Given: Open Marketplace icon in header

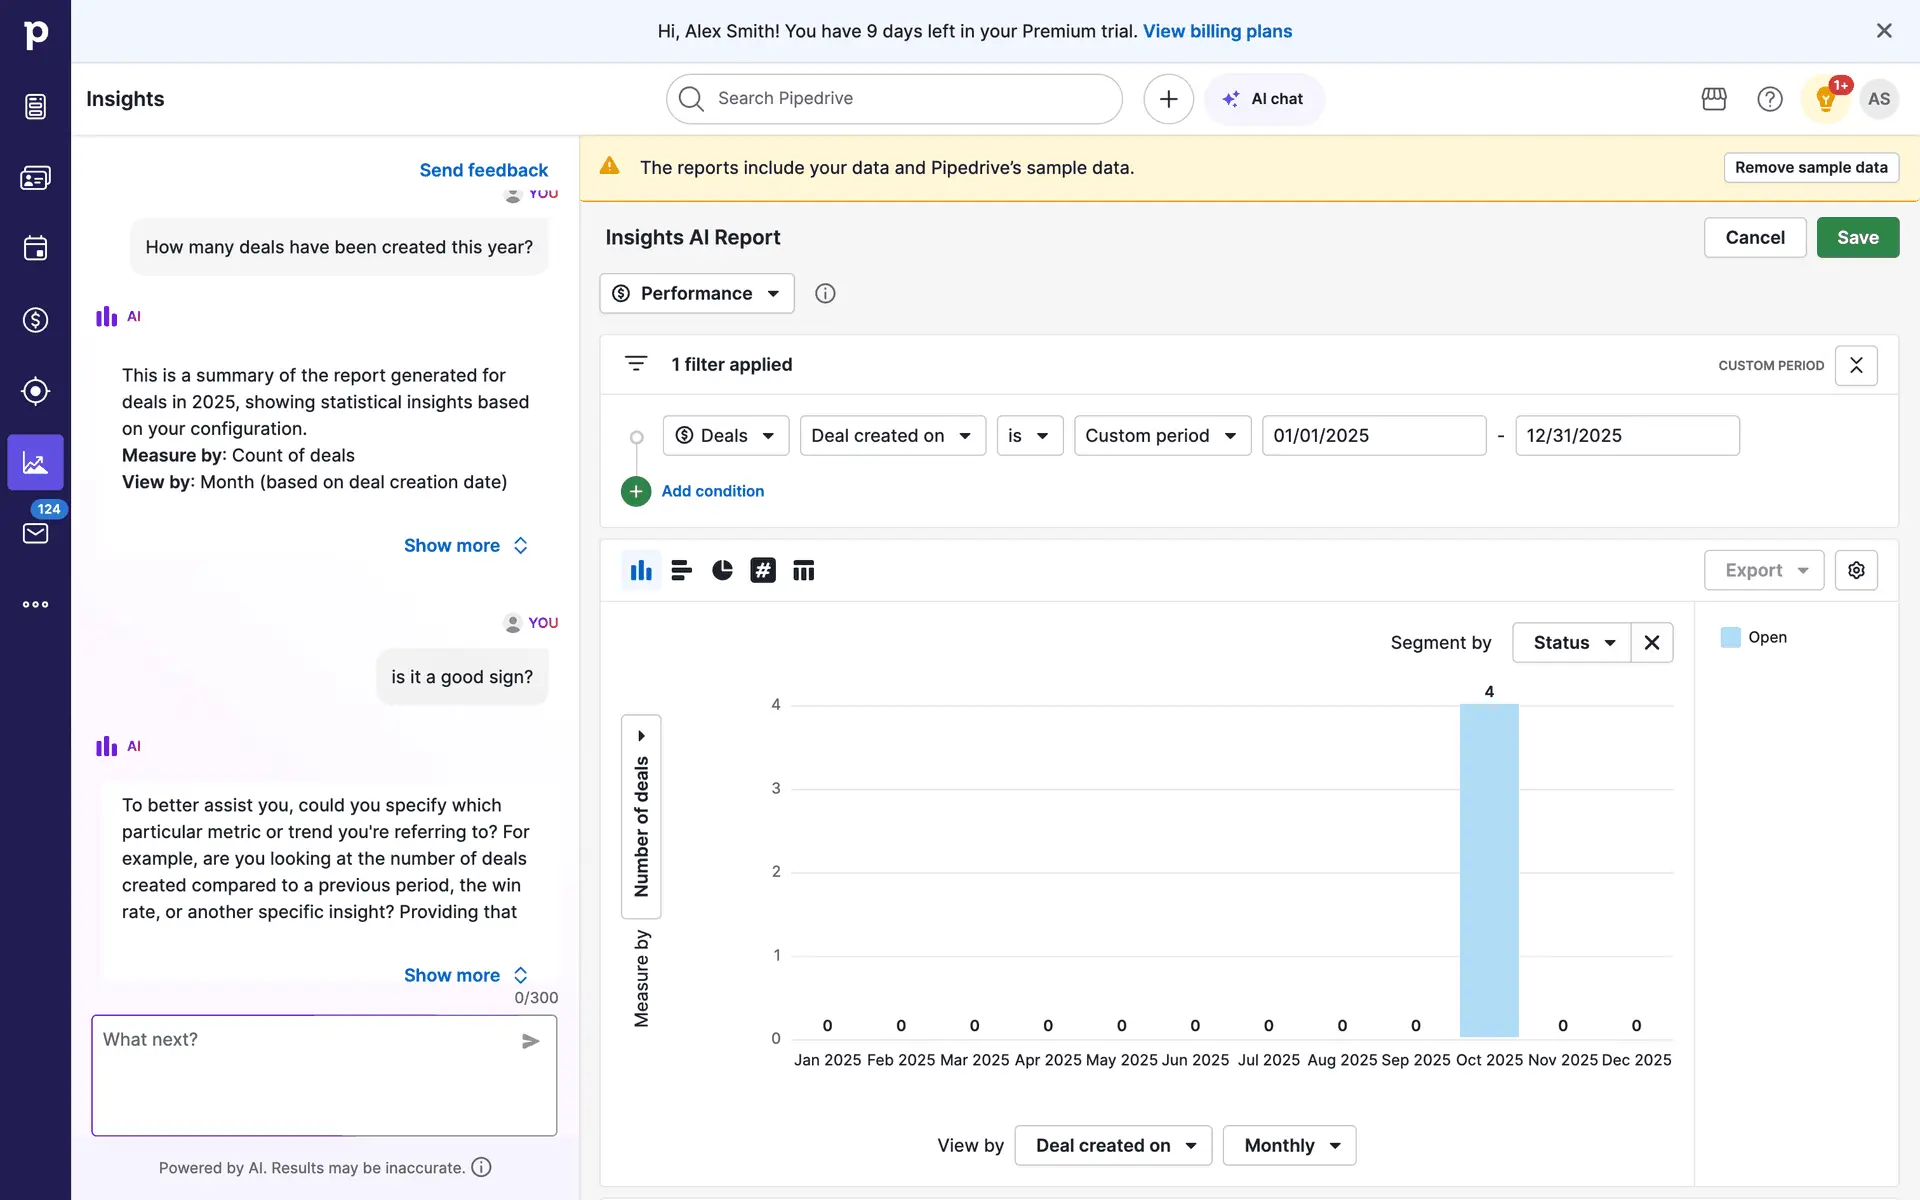Looking at the screenshot, I should [1714, 99].
